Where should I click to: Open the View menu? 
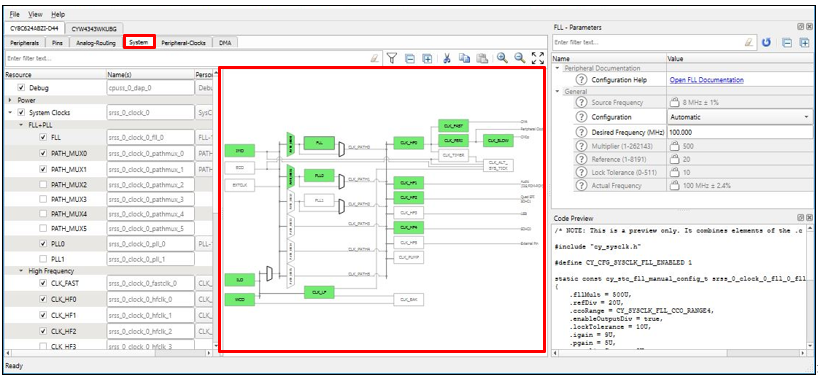point(35,14)
